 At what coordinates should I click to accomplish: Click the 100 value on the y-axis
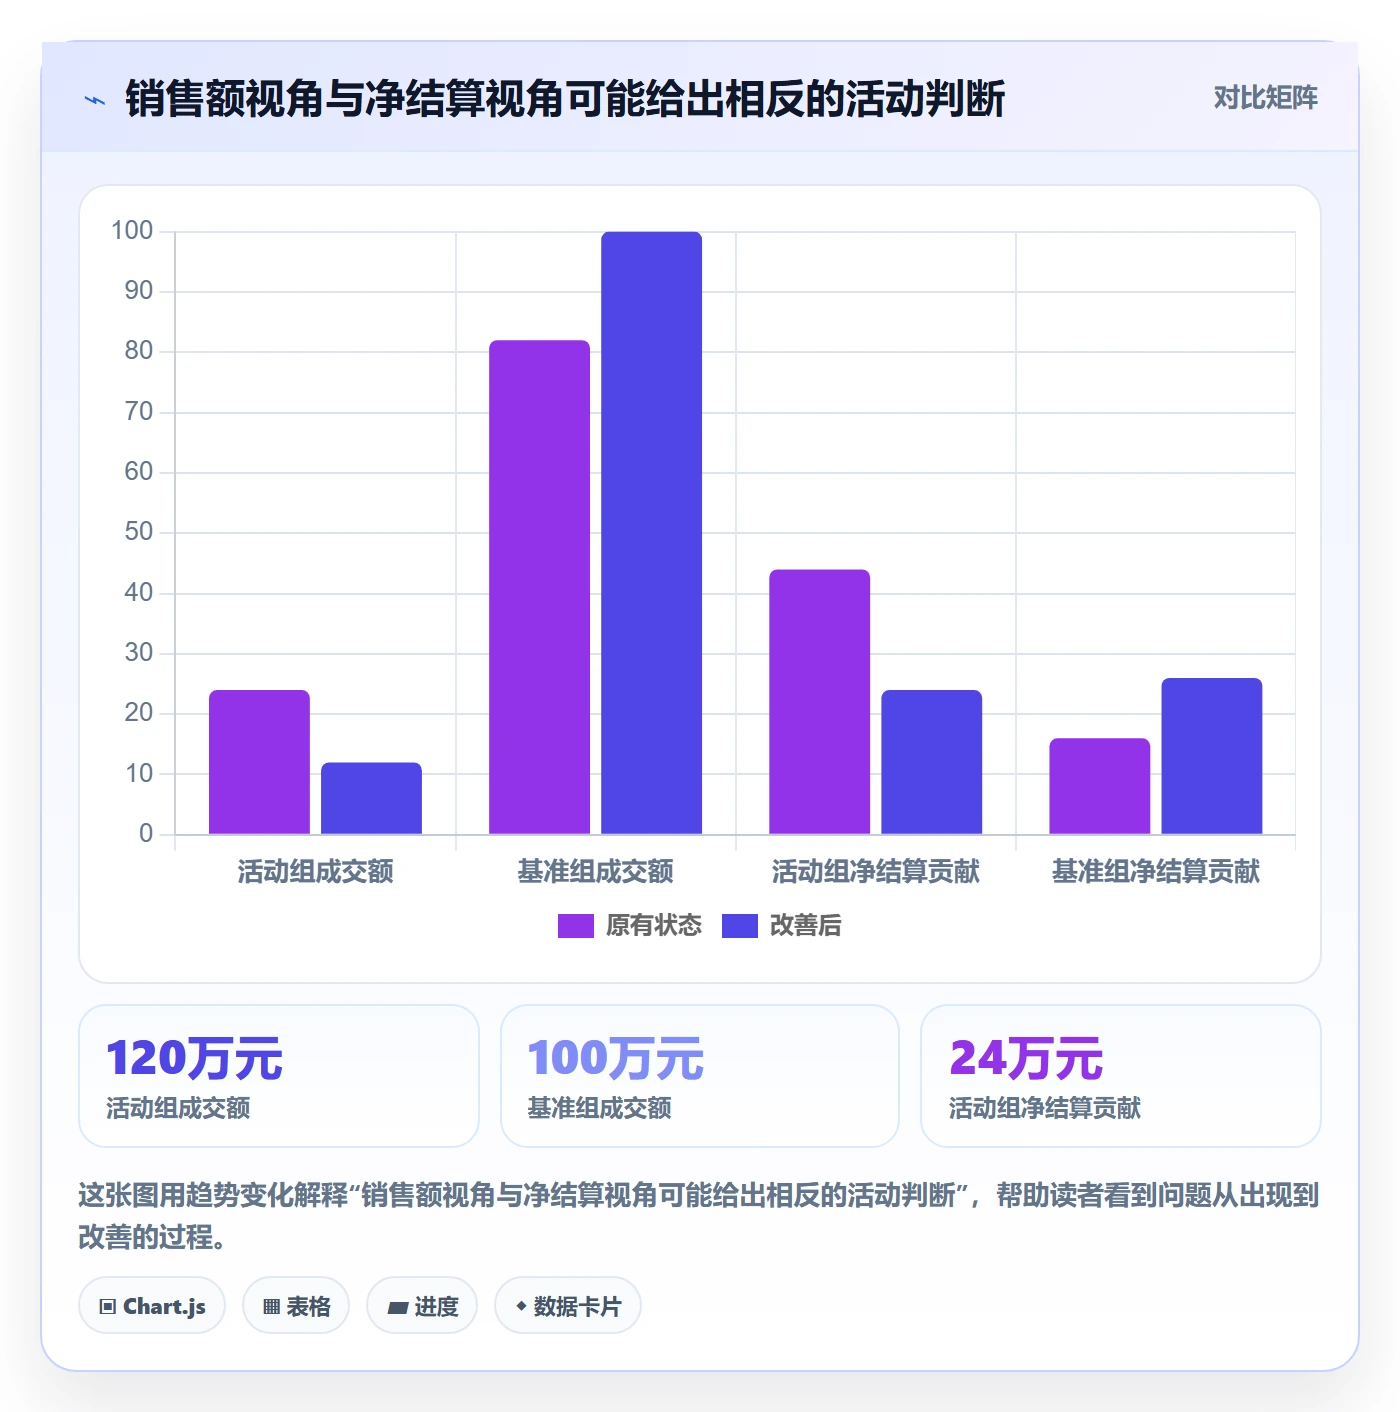click(132, 231)
